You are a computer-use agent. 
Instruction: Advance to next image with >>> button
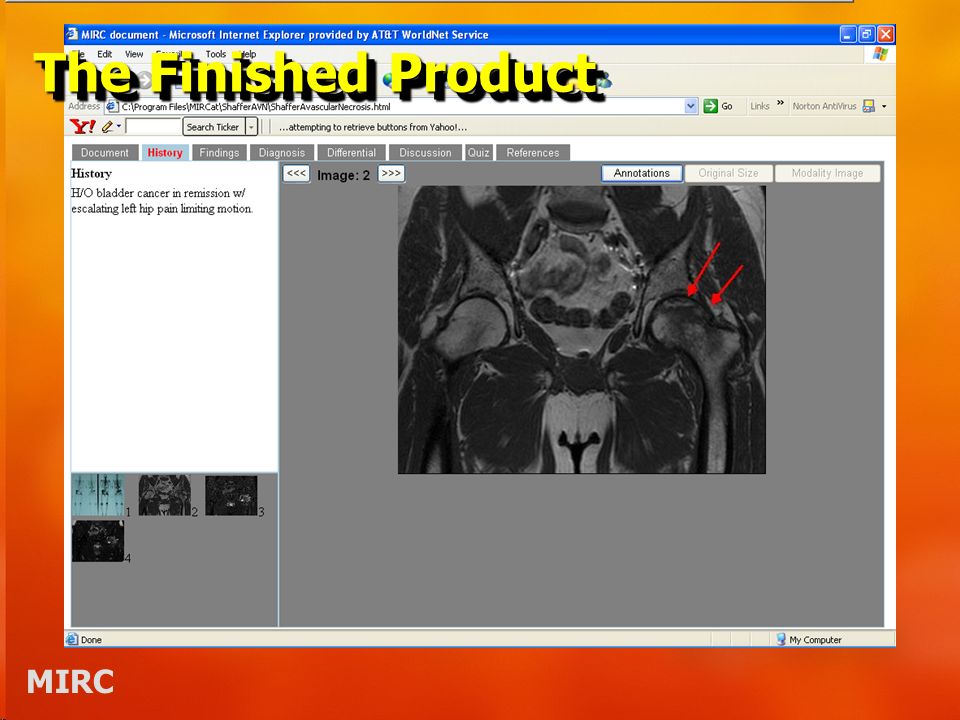[391, 174]
